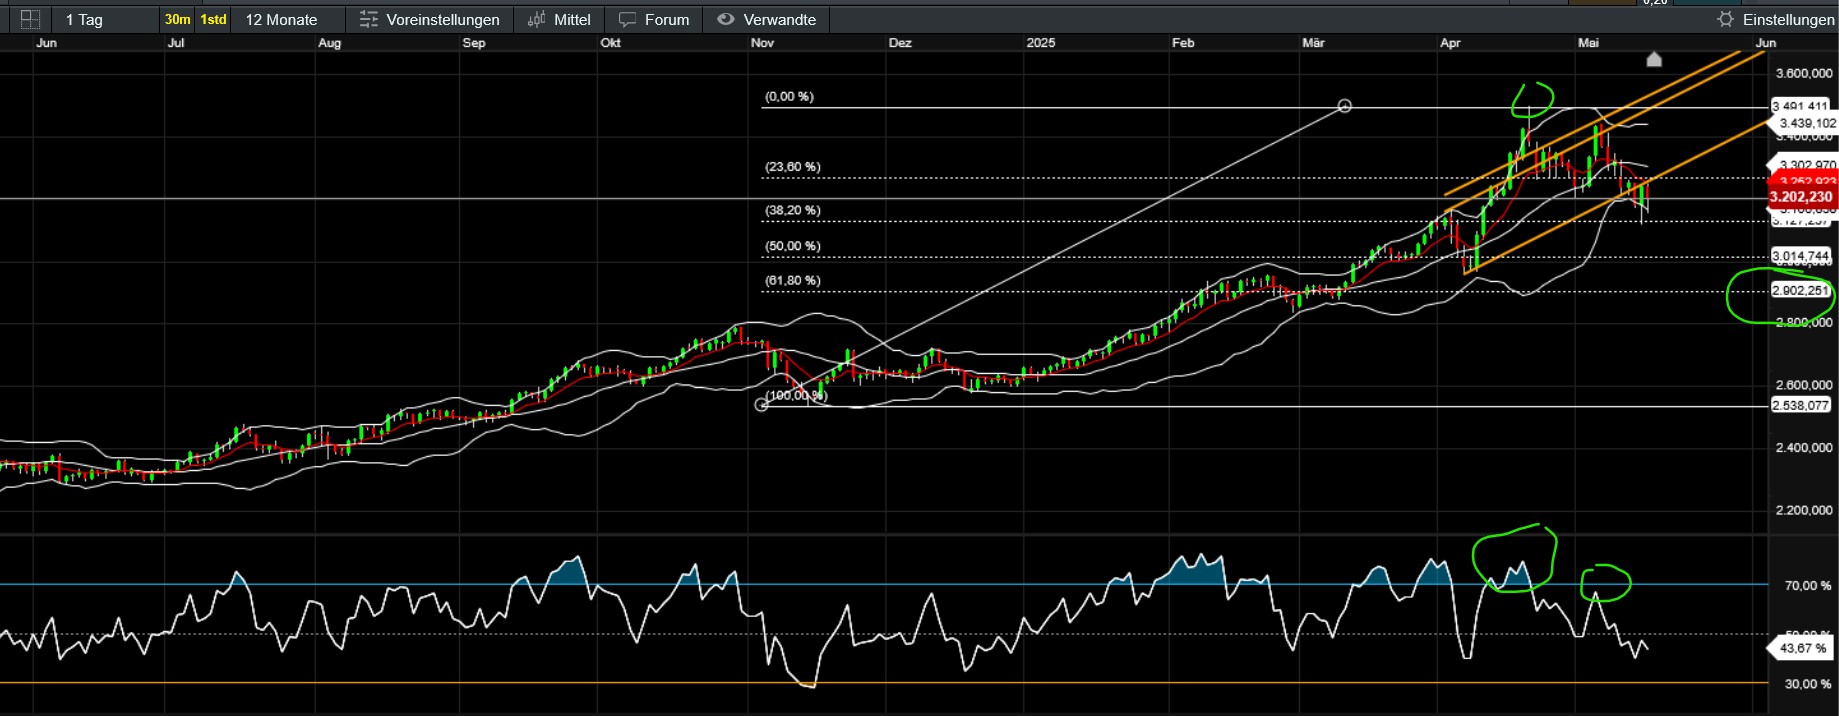The image size is (1839, 716).
Task: Select the 2.902,251 price label on axis
Action: [x=1800, y=291]
